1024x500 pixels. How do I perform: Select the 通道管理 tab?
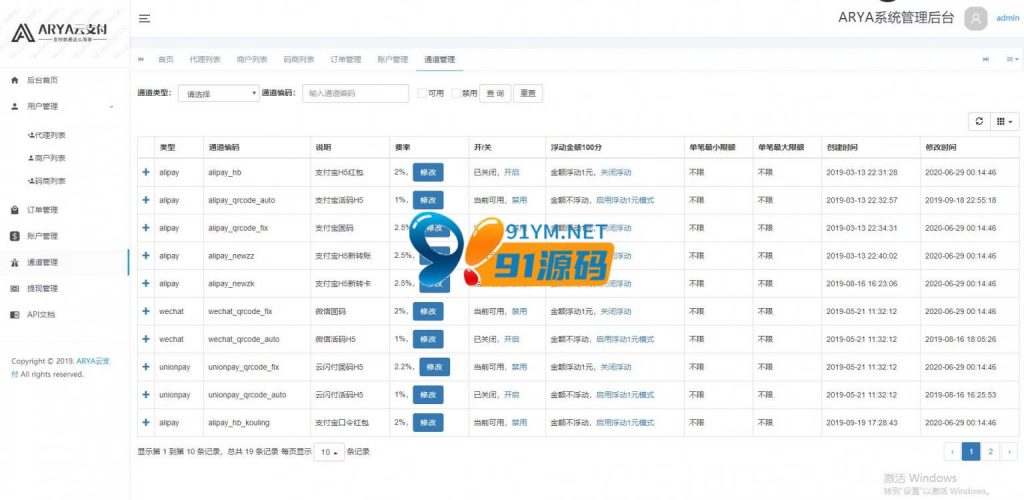440,59
